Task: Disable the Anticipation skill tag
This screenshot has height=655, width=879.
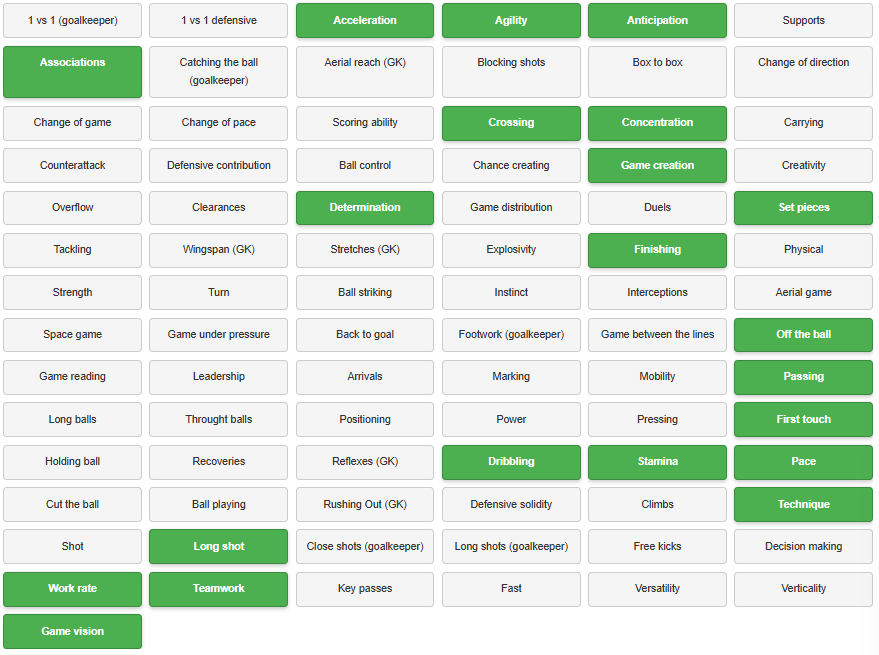Action: (x=657, y=20)
